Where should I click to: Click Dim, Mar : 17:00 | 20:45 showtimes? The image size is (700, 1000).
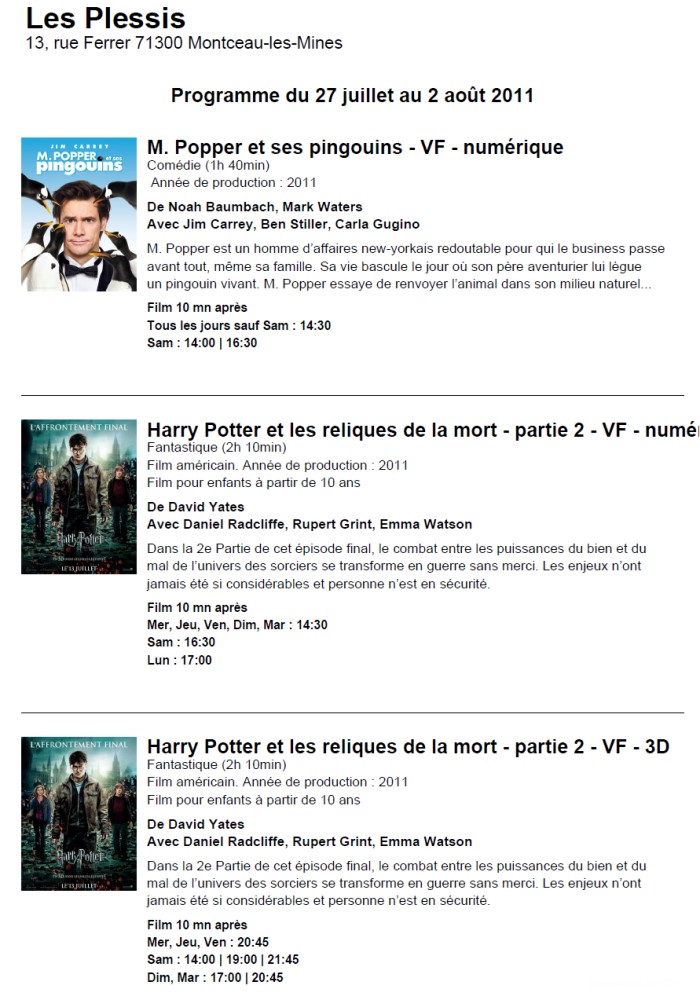coord(215,978)
